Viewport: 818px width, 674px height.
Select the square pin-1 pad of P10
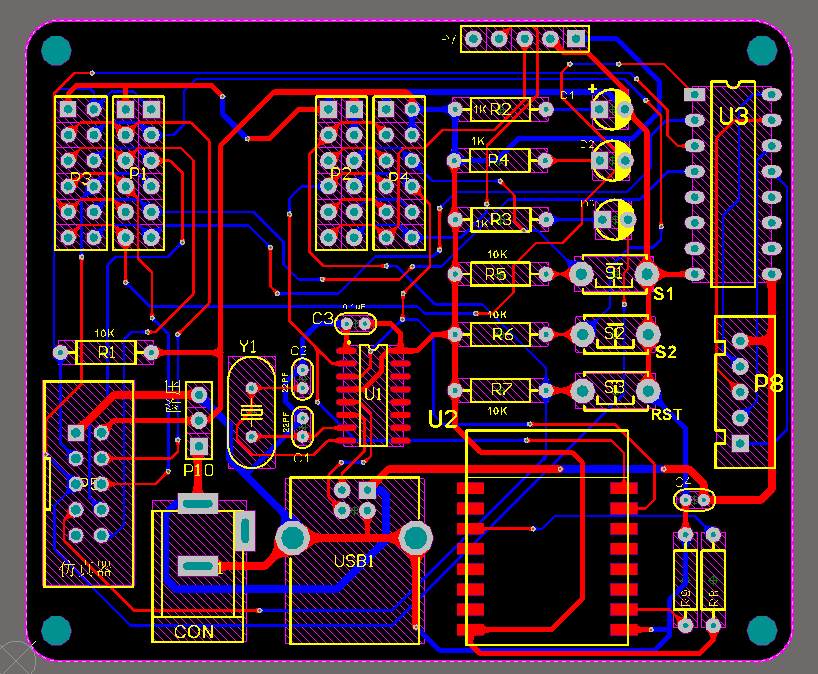(x=199, y=446)
